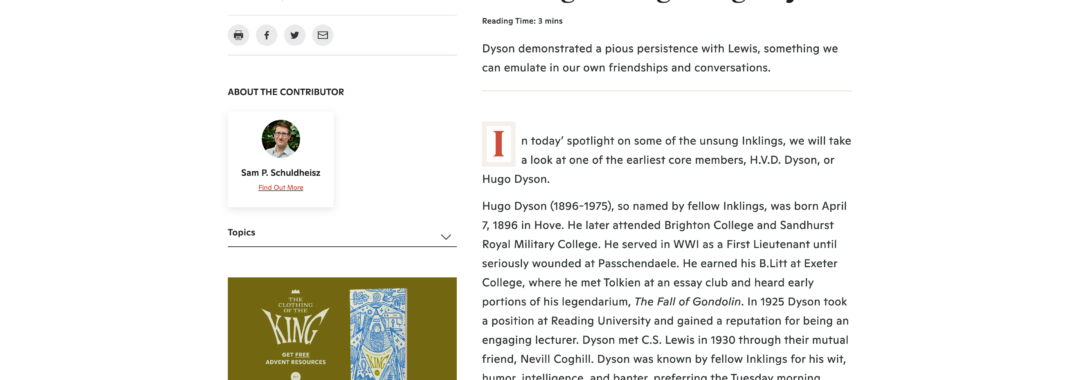Open Sam P. Schuldheisz profile photo
1080x380 pixels.
click(x=281, y=139)
